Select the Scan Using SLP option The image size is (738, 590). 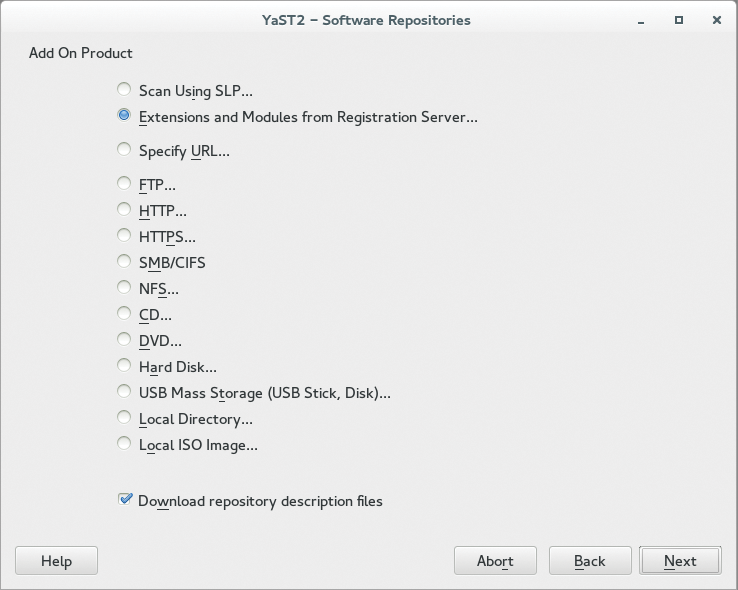point(124,90)
